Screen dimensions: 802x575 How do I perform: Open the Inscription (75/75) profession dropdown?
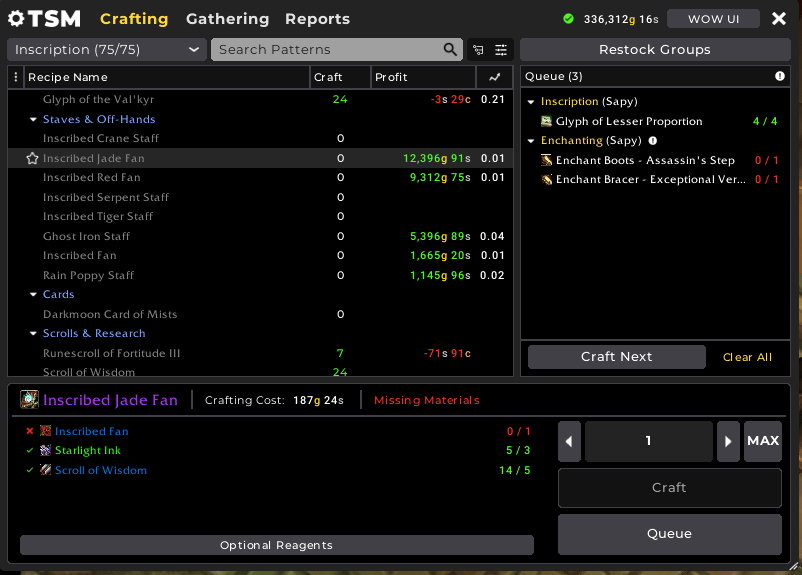(x=107, y=50)
